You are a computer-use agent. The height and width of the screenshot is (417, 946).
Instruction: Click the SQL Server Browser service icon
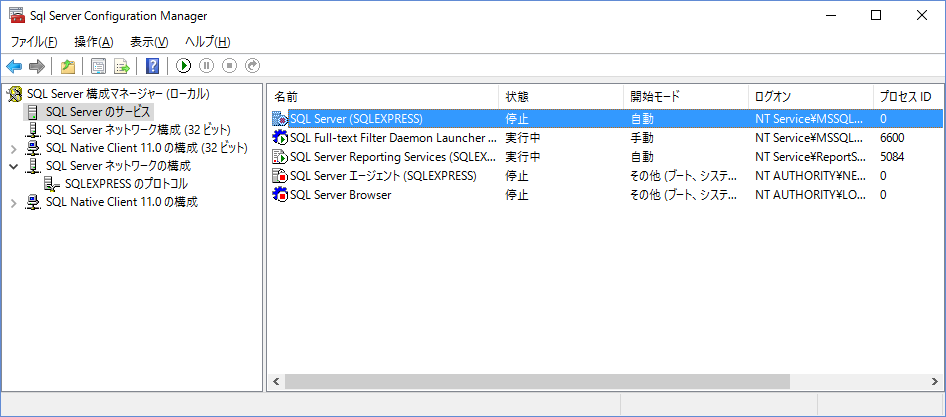[x=280, y=195]
